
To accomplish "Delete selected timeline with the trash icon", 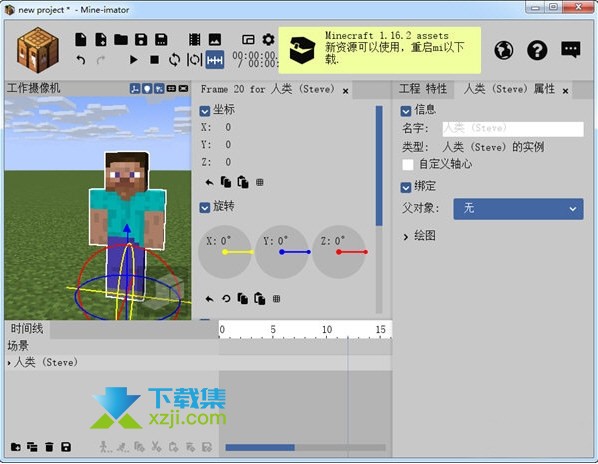I will point(49,447).
